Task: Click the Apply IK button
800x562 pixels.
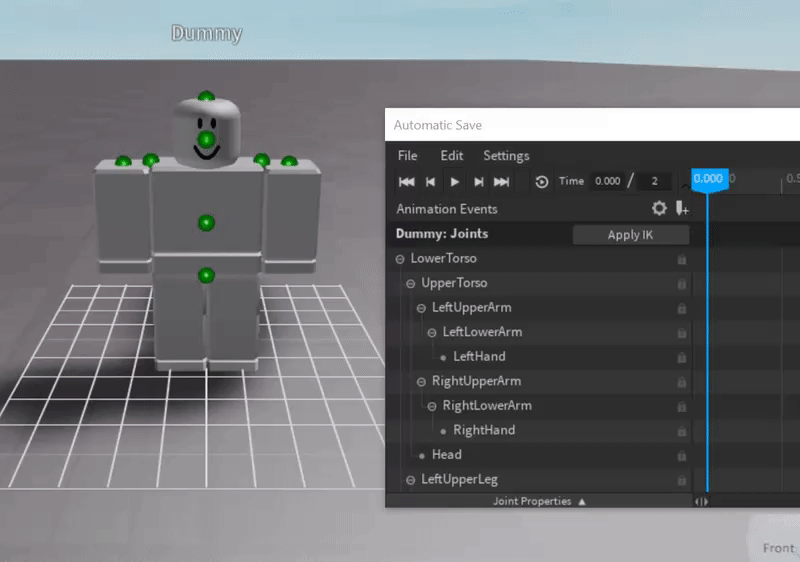Action: tap(631, 235)
